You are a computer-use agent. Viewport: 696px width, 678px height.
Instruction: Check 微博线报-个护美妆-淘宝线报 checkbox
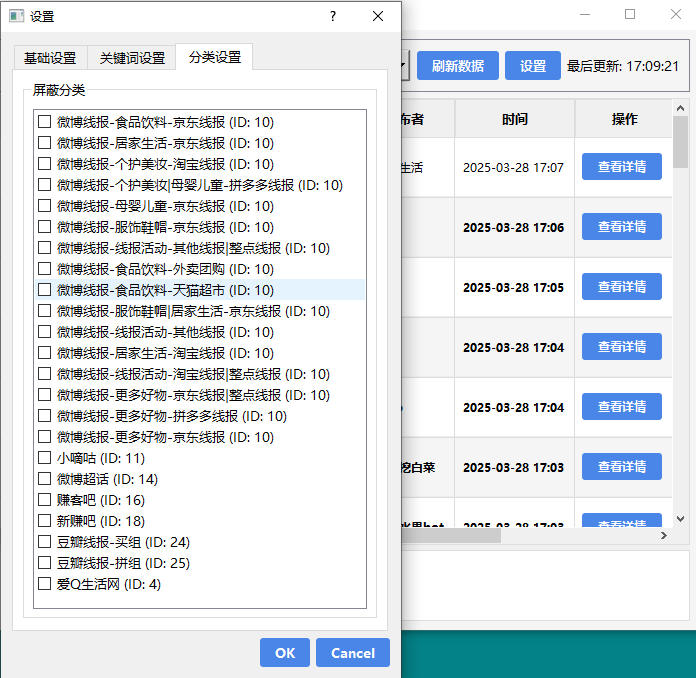pyautogui.click(x=44, y=164)
